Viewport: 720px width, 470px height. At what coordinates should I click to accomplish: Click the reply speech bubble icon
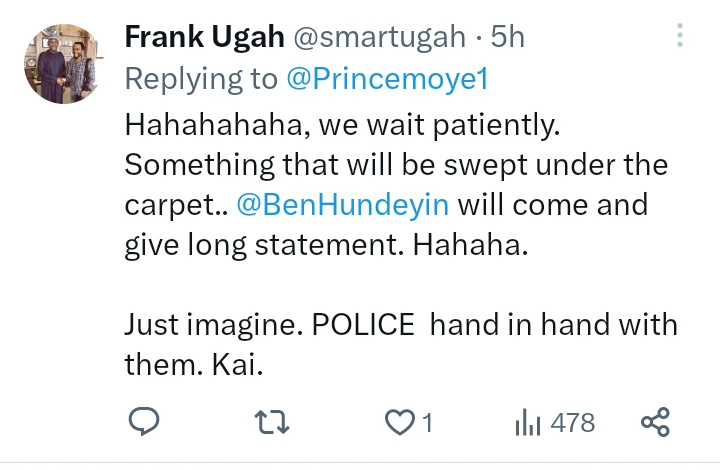point(144,422)
